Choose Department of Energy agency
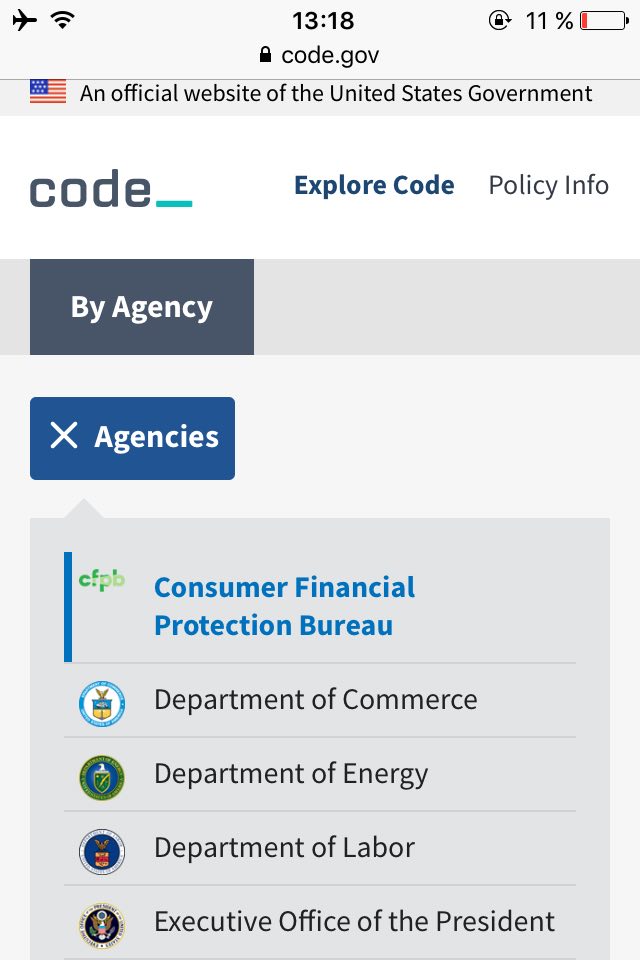 pos(291,773)
